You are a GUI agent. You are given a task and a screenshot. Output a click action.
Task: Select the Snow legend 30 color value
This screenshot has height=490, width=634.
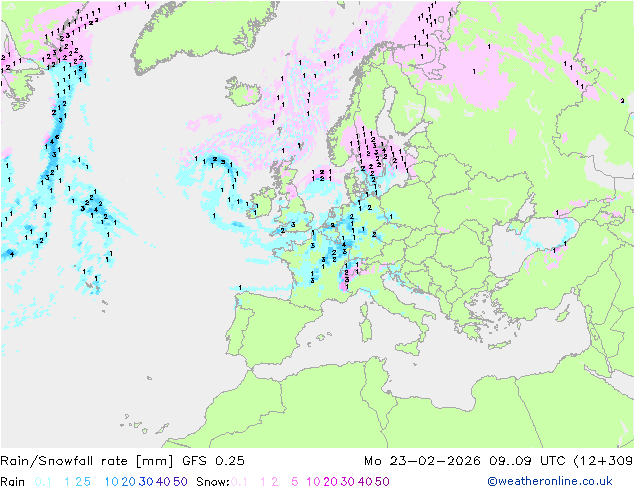point(348,482)
